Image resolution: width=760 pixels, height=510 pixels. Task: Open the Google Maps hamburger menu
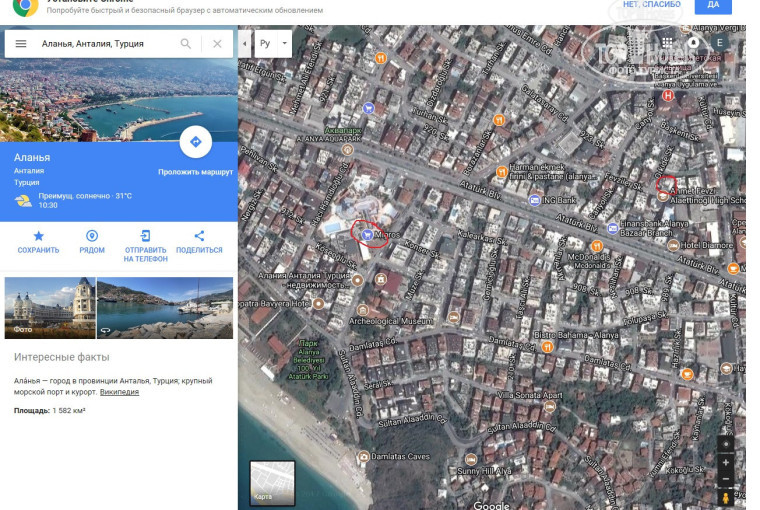click(x=20, y=44)
